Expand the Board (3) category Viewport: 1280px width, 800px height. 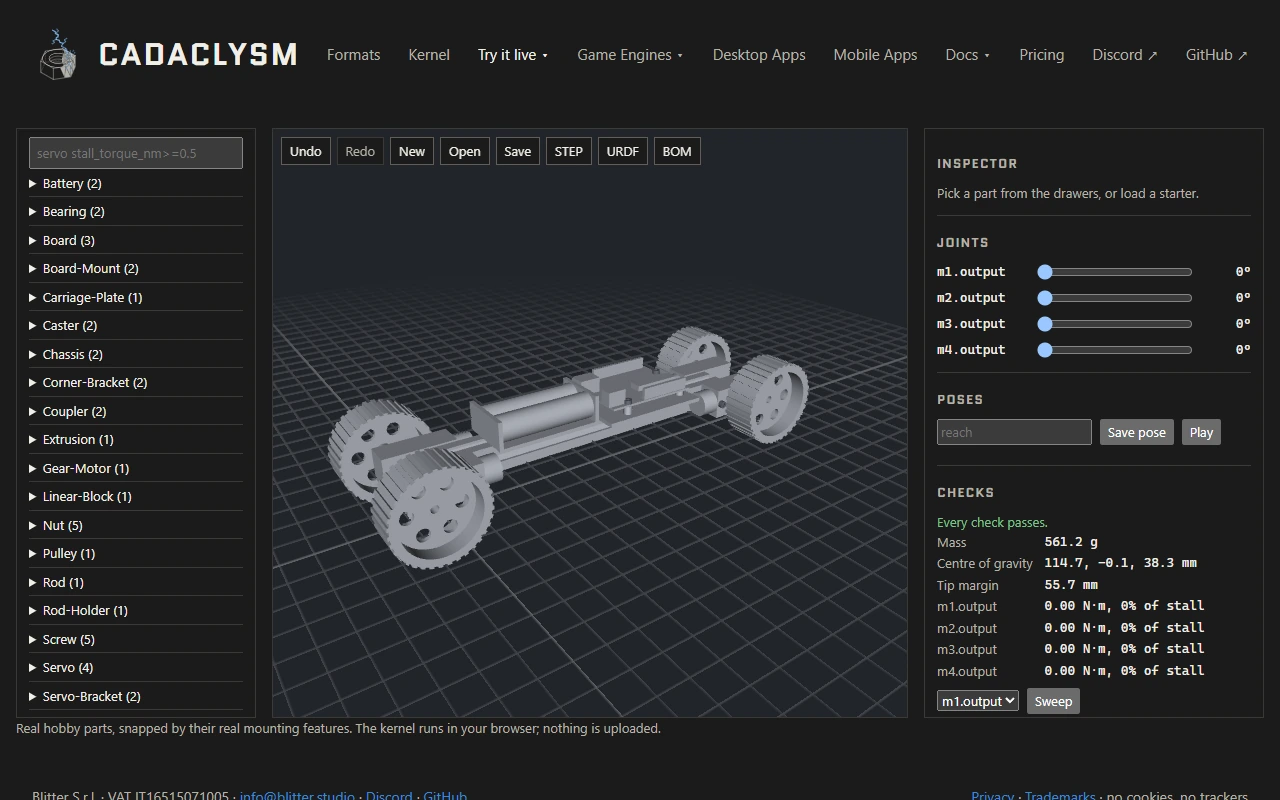(136, 241)
